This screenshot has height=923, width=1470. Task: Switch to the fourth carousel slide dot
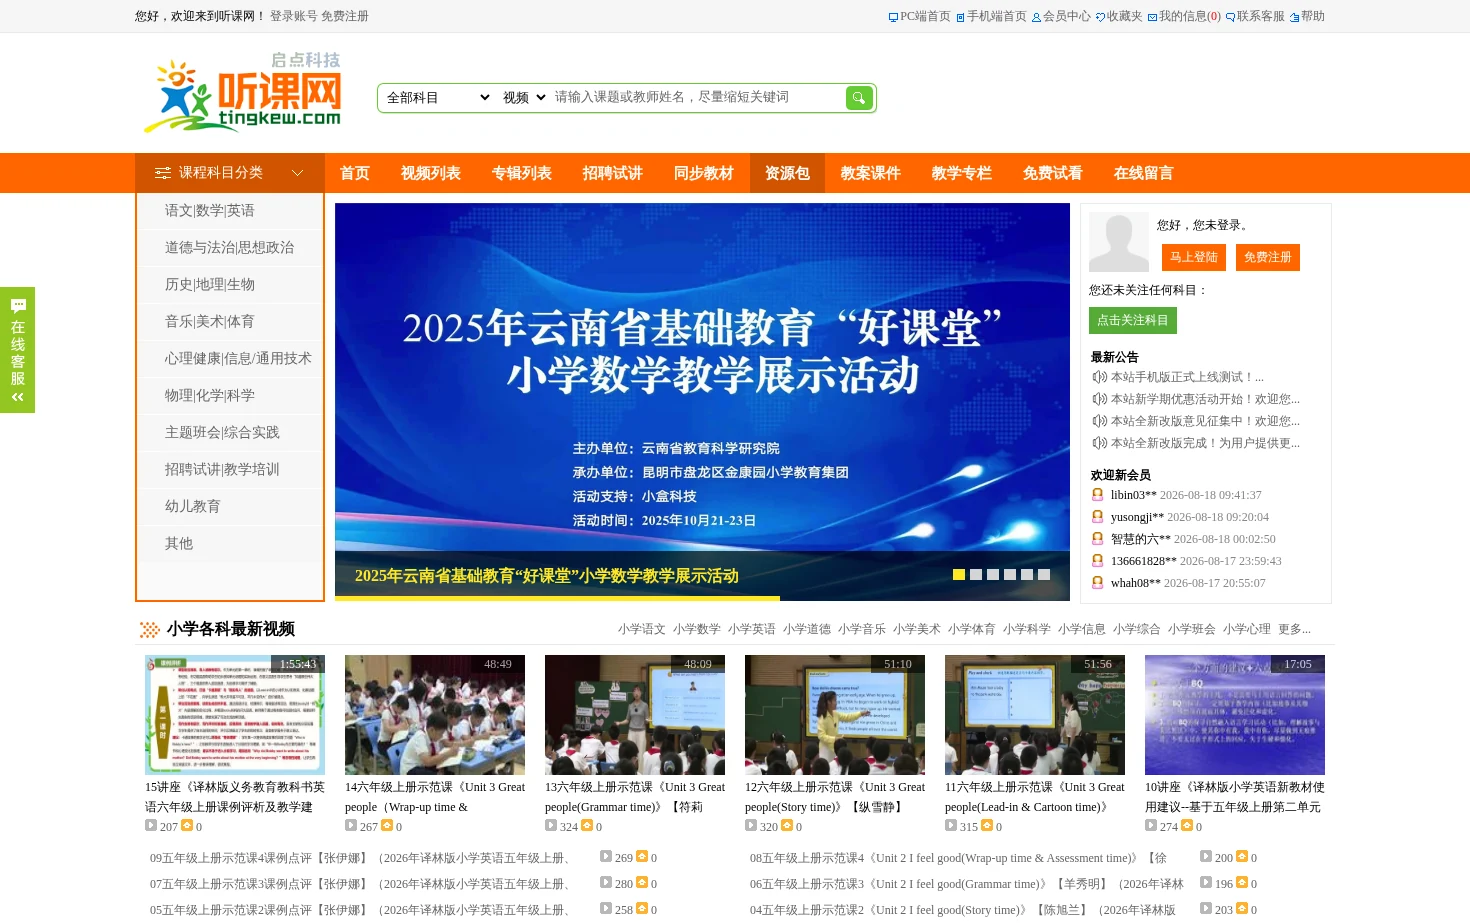point(1010,575)
